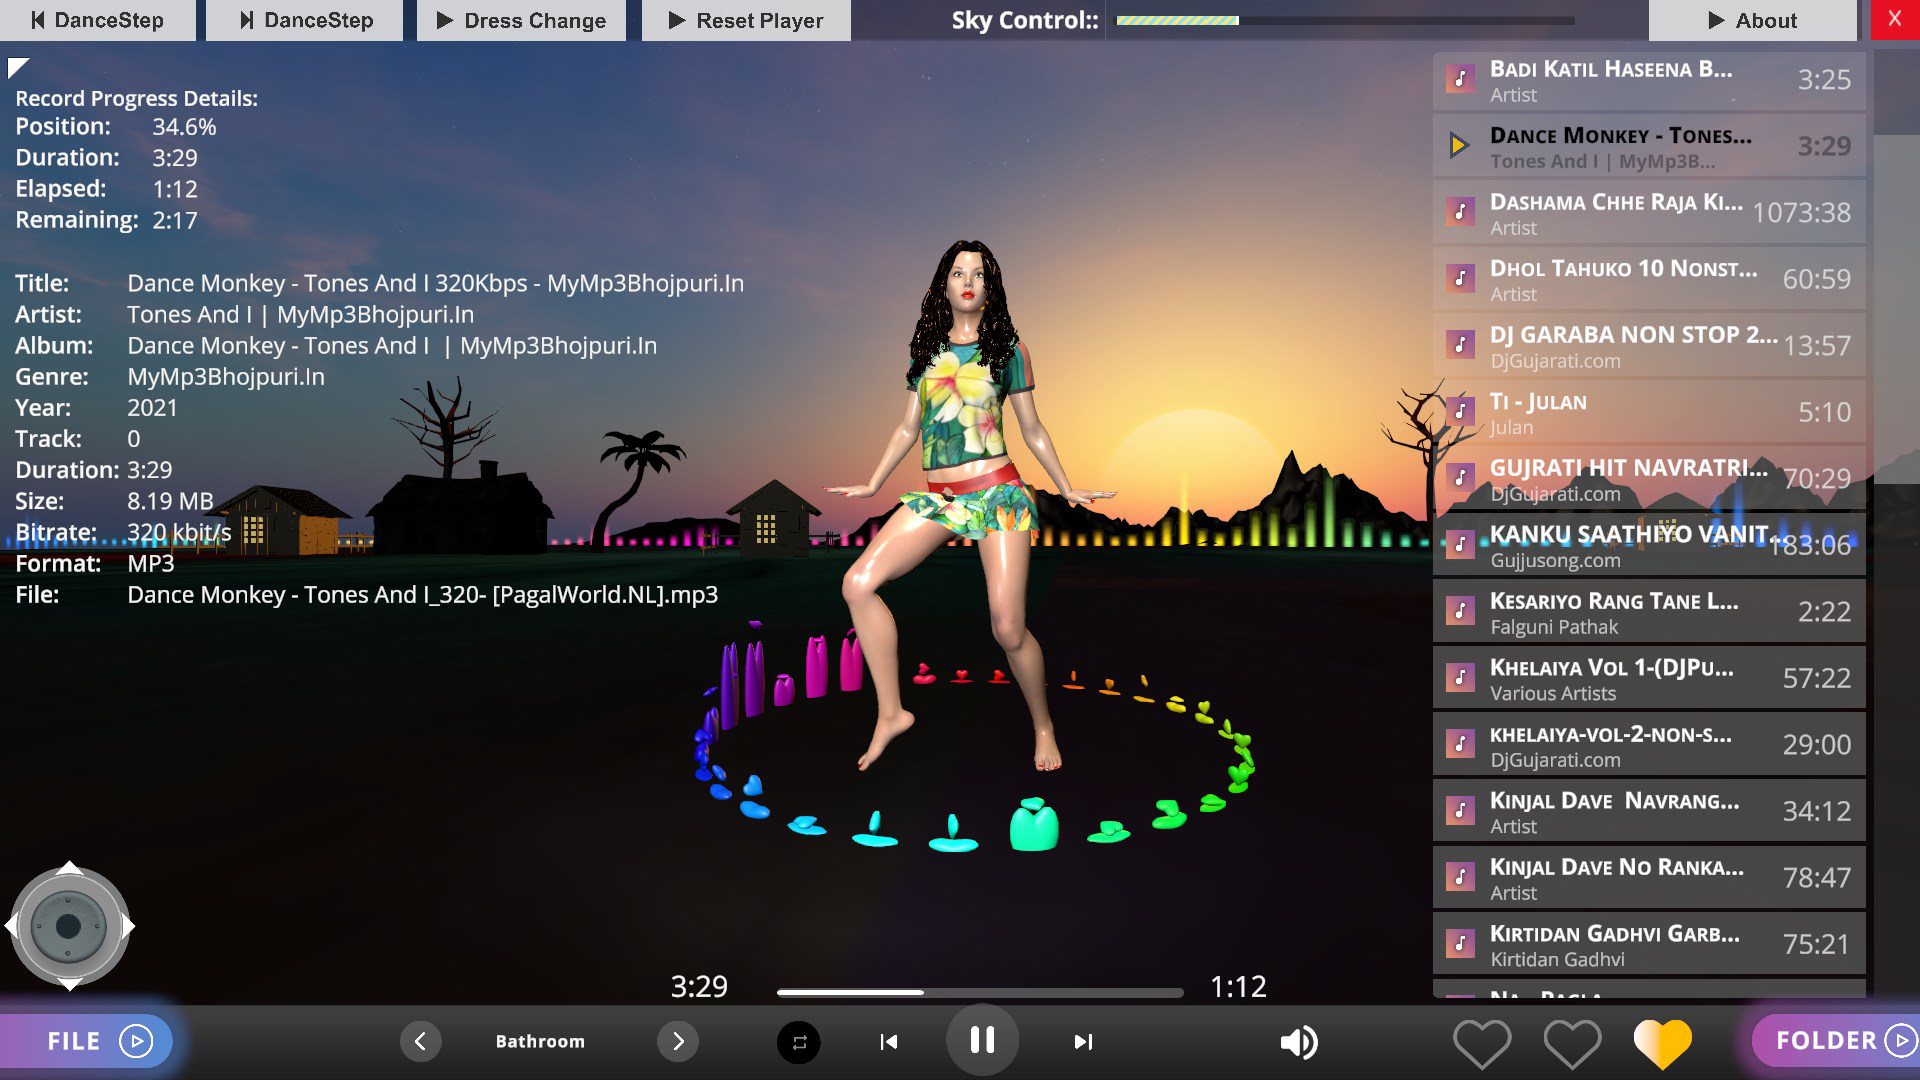The height and width of the screenshot is (1080, 1920).
Task: Choose DJ GARABA NON STOP track
Action: click(x=1649, y=345)
